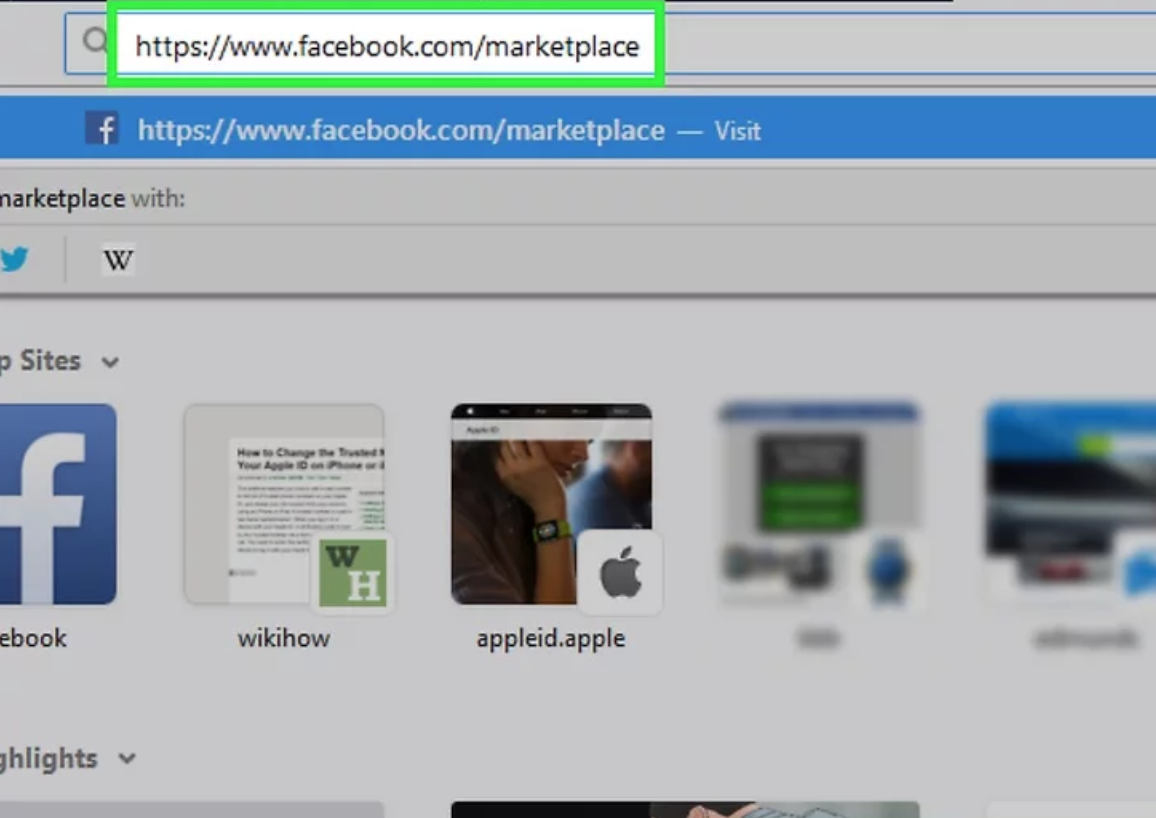Screen dimensions: 1156x818
Task: Search with the Wikipedia search engine icon
Action: click(x=118, y=259)
